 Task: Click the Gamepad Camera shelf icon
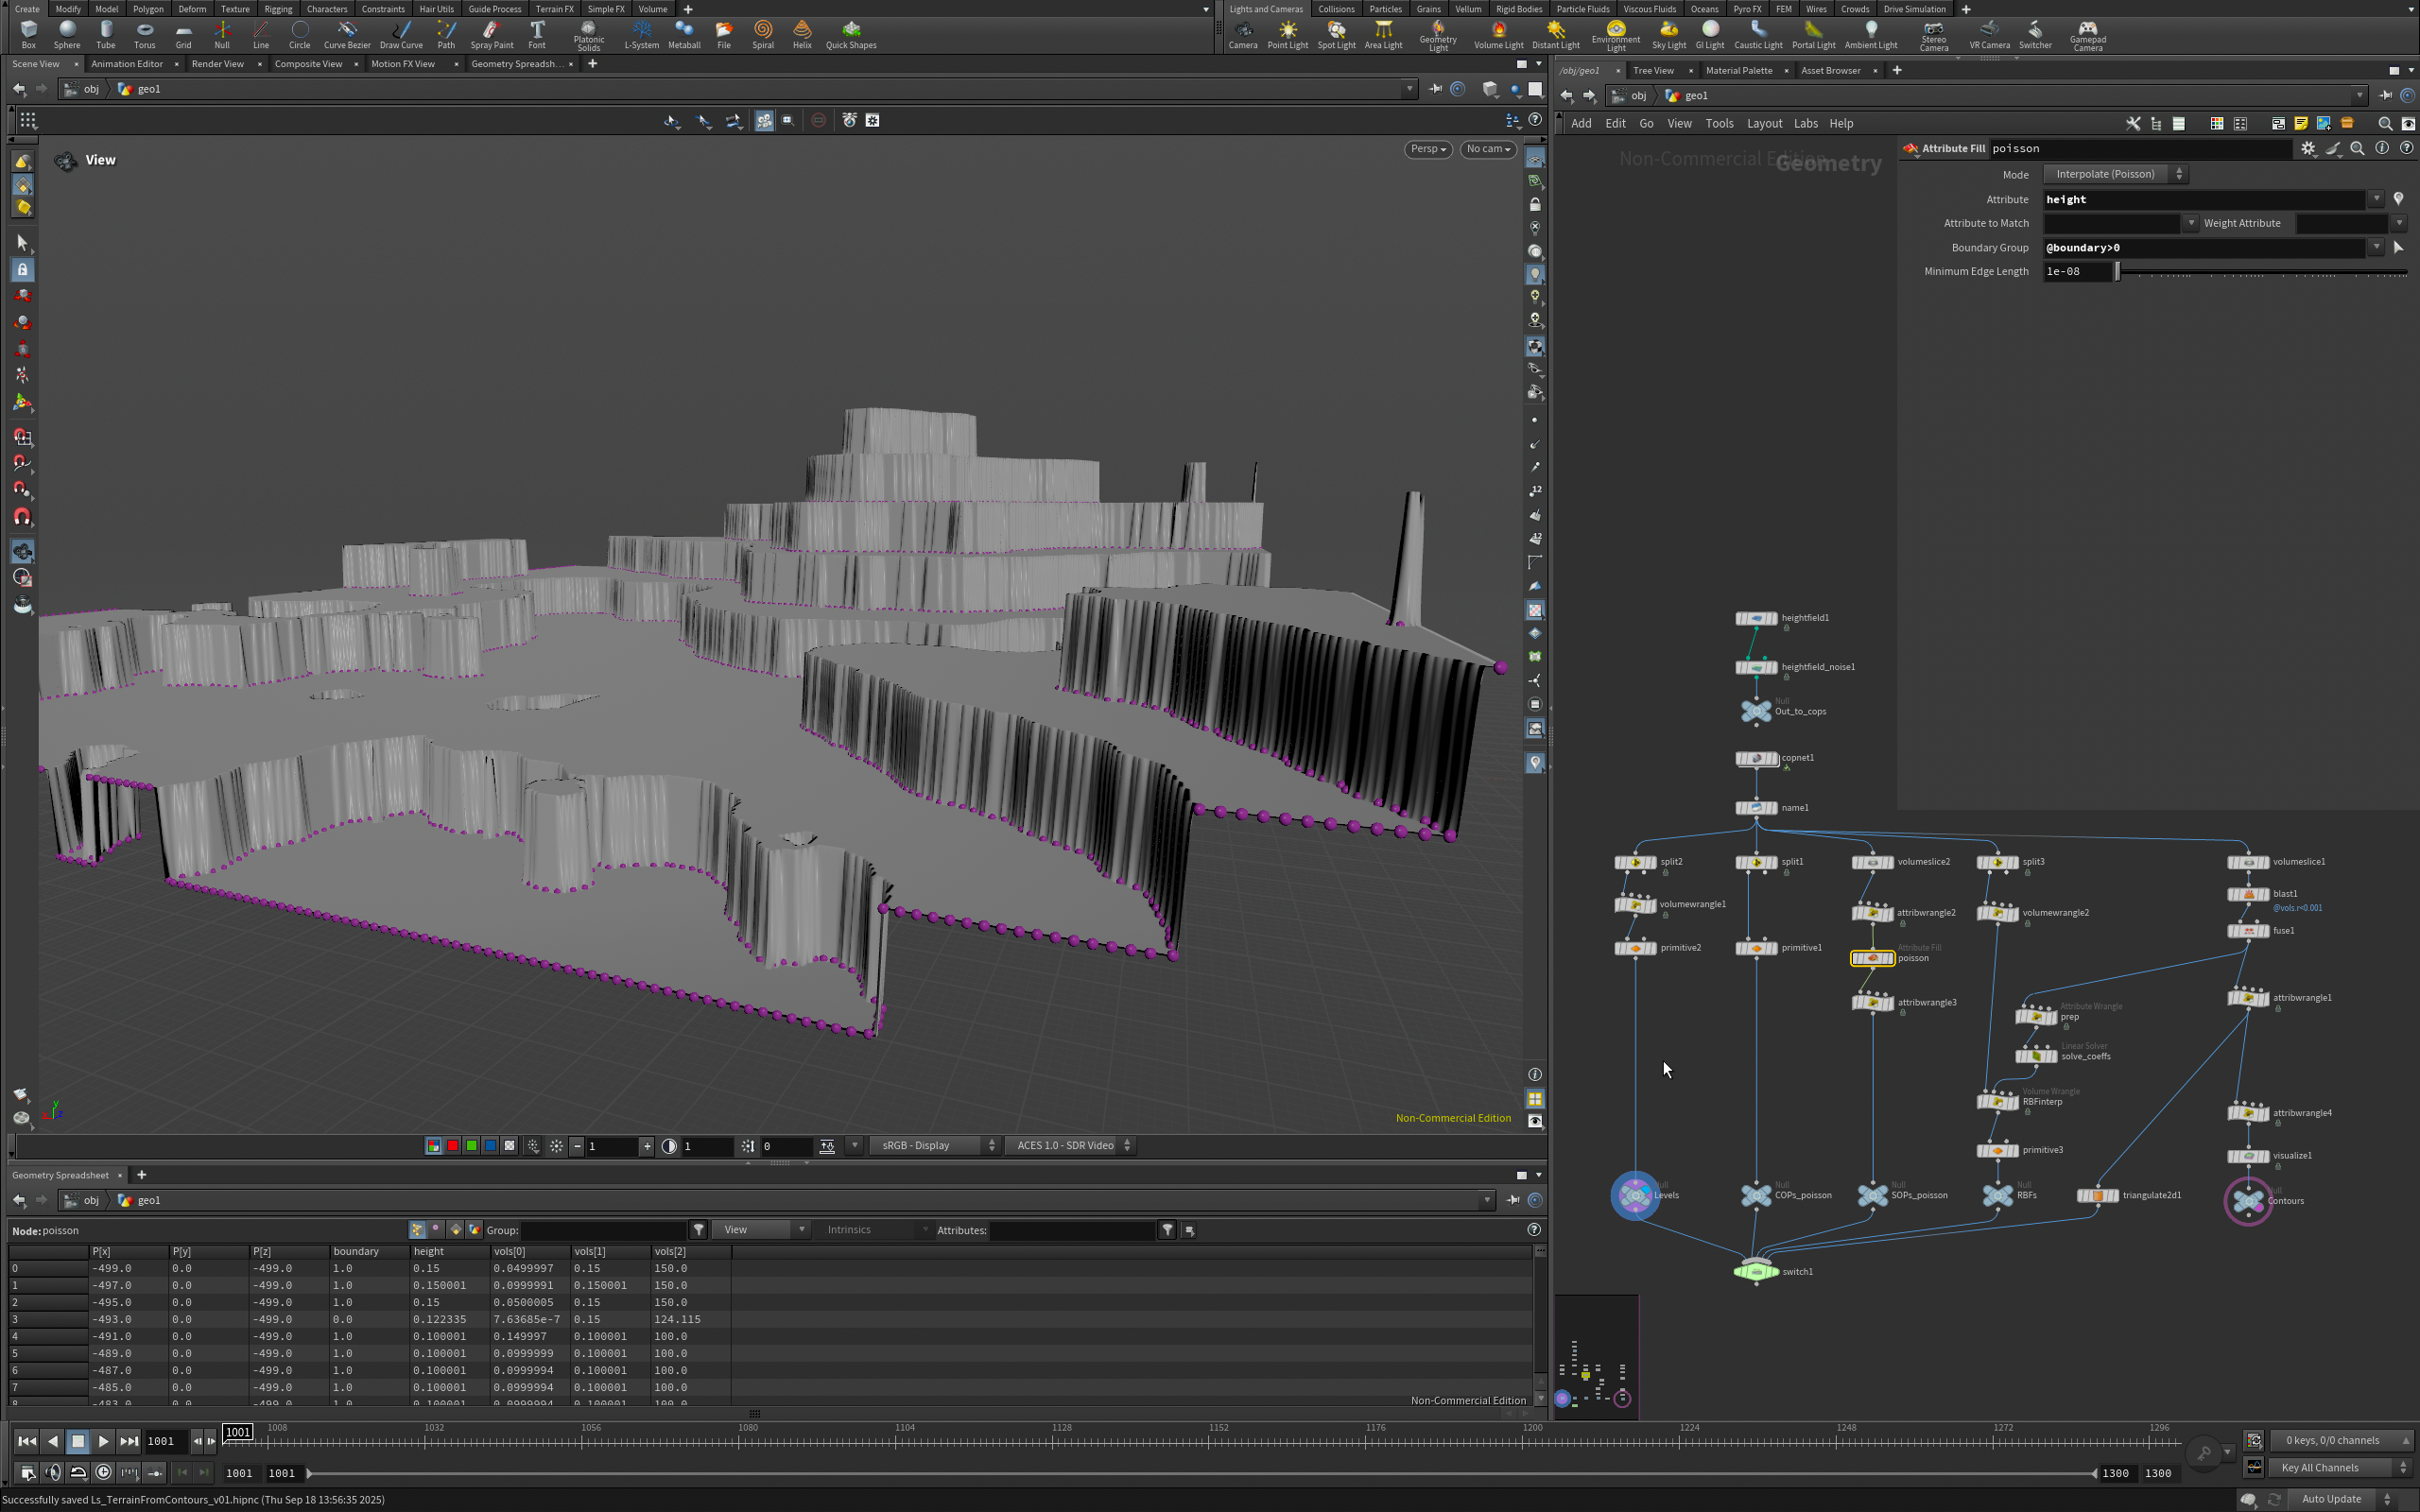(x=2087, y=33)
